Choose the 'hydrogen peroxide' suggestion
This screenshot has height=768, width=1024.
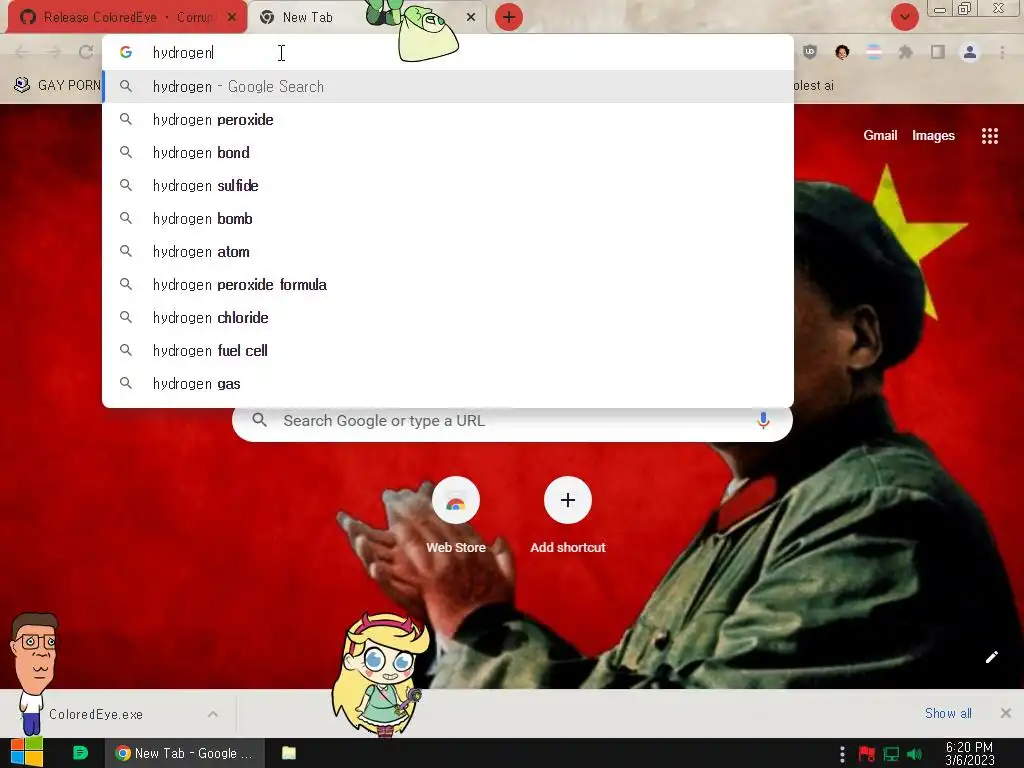[448, 120]
